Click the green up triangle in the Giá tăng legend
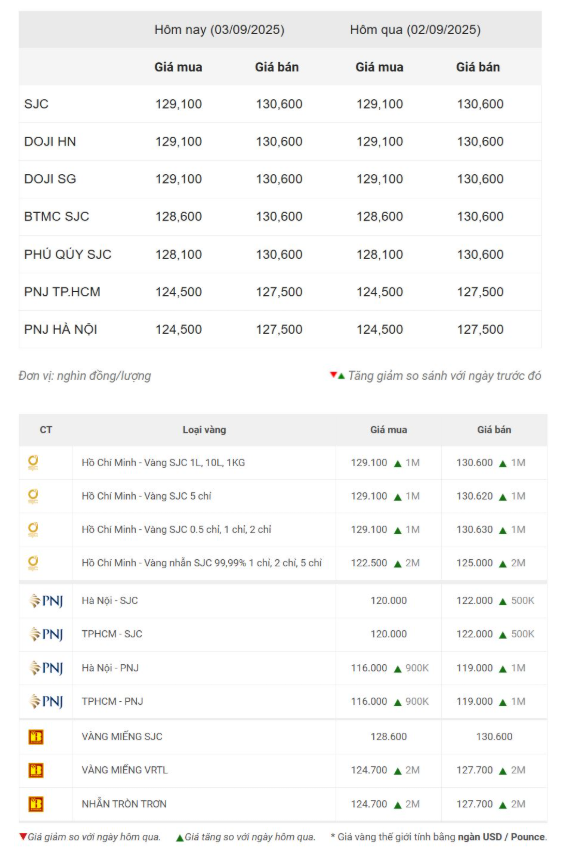This screenshot has width=568, height=858. pos(179,838)
